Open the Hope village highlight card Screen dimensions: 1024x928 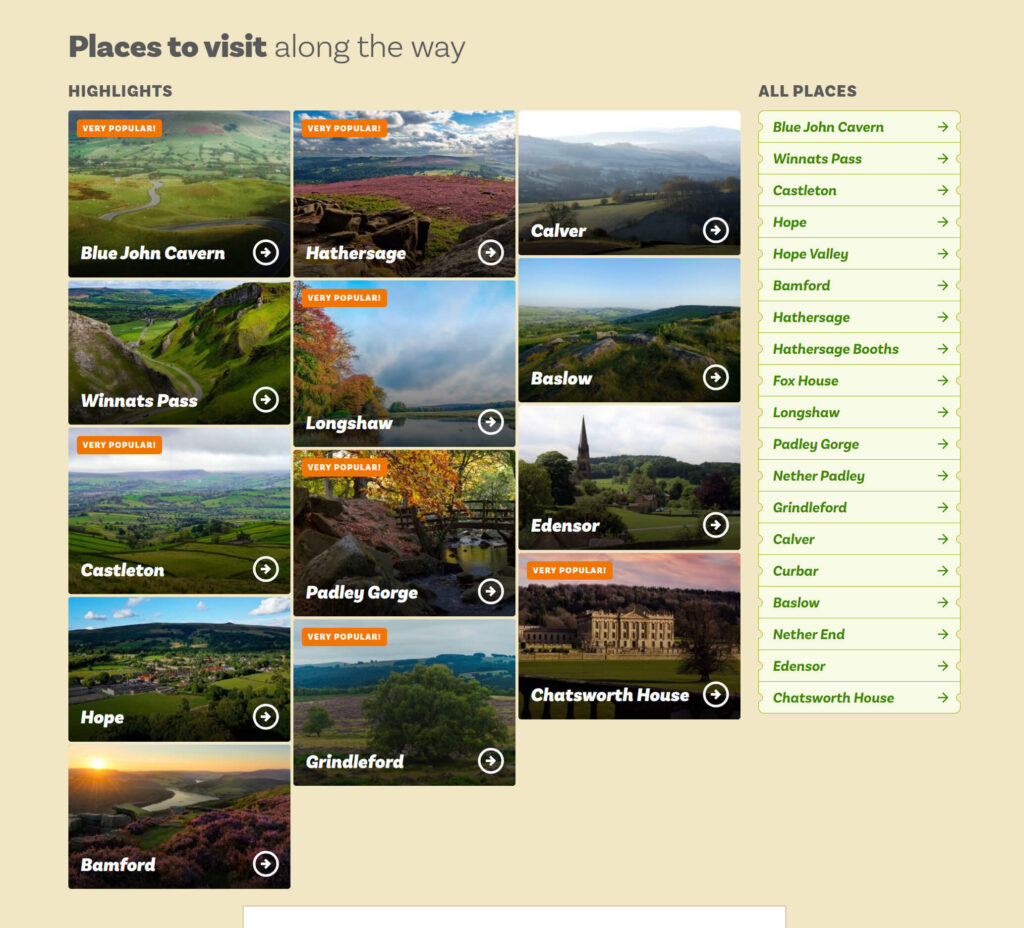[180, 669]
